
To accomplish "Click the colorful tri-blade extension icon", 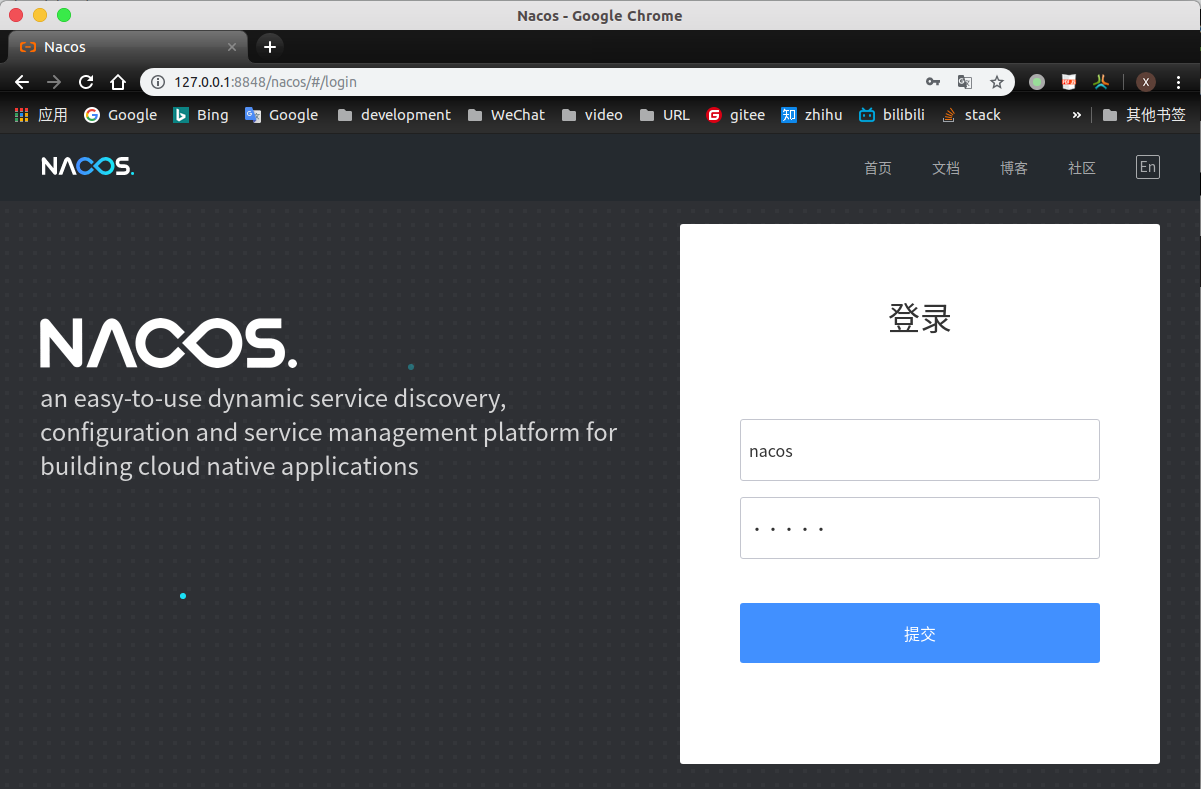I will tap(1100, 82).
